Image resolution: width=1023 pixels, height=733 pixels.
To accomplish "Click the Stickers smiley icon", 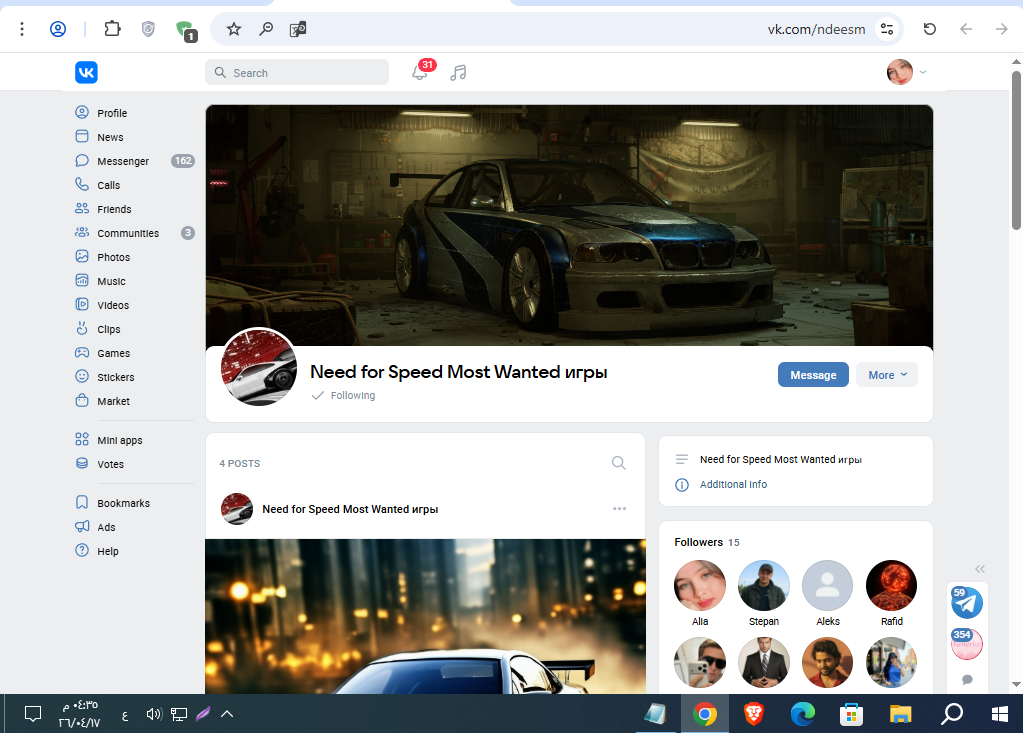I will [x=82, y=376].
